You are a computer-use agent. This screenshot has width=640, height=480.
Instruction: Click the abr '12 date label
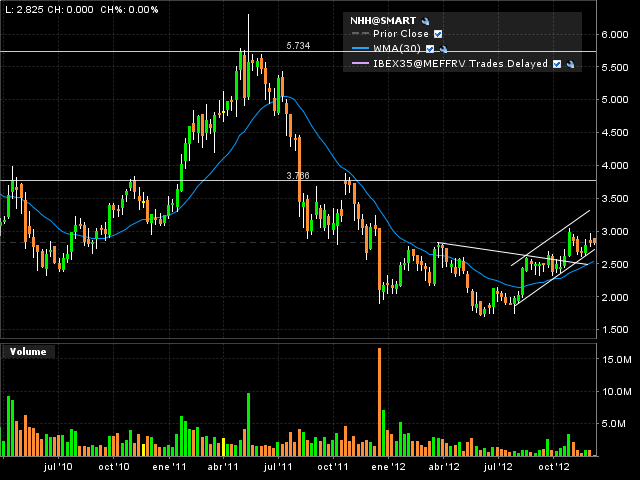coord(443,467)
